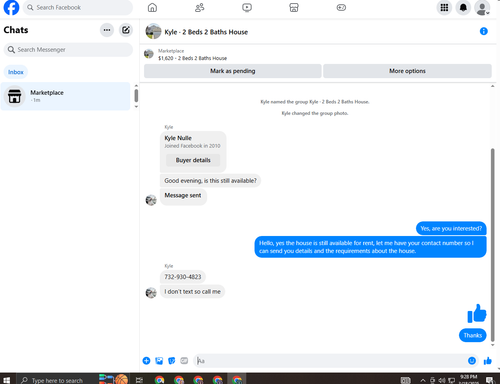
Task: Open the $1,620 Marketplace listing link
Action: pyautogui.click(x=192, y=58)
